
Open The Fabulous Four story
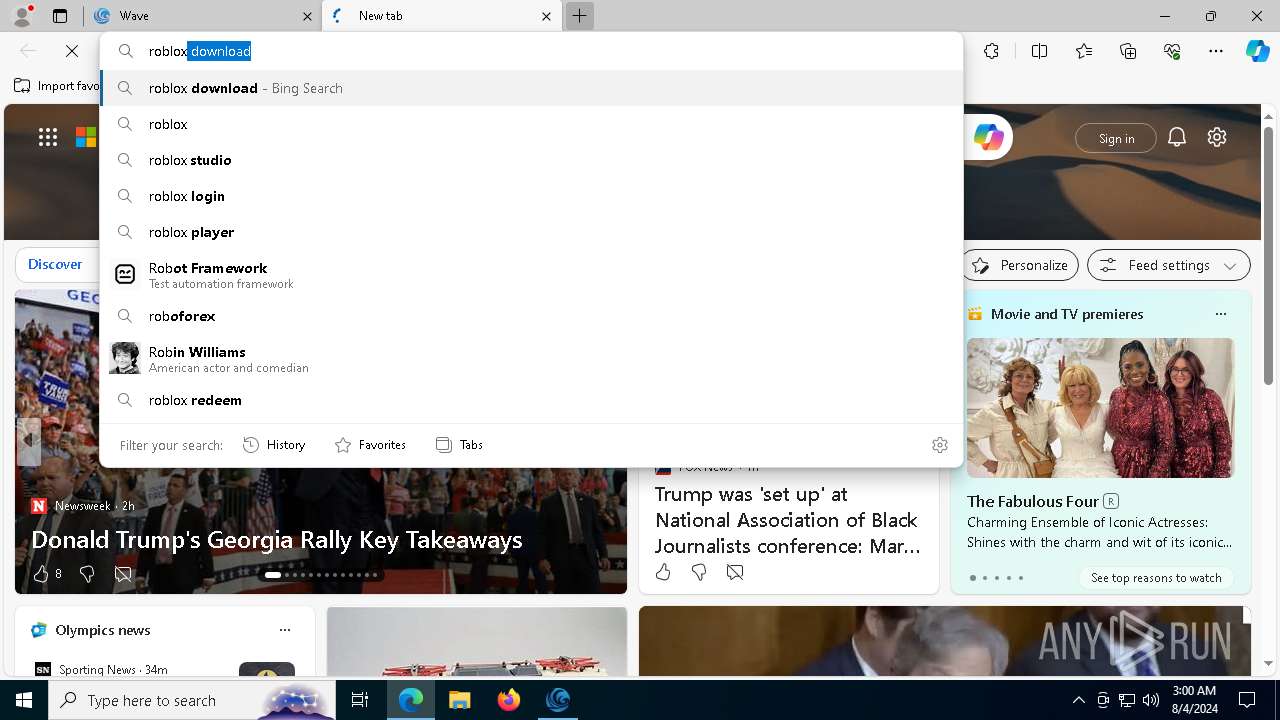point(1033,501)
